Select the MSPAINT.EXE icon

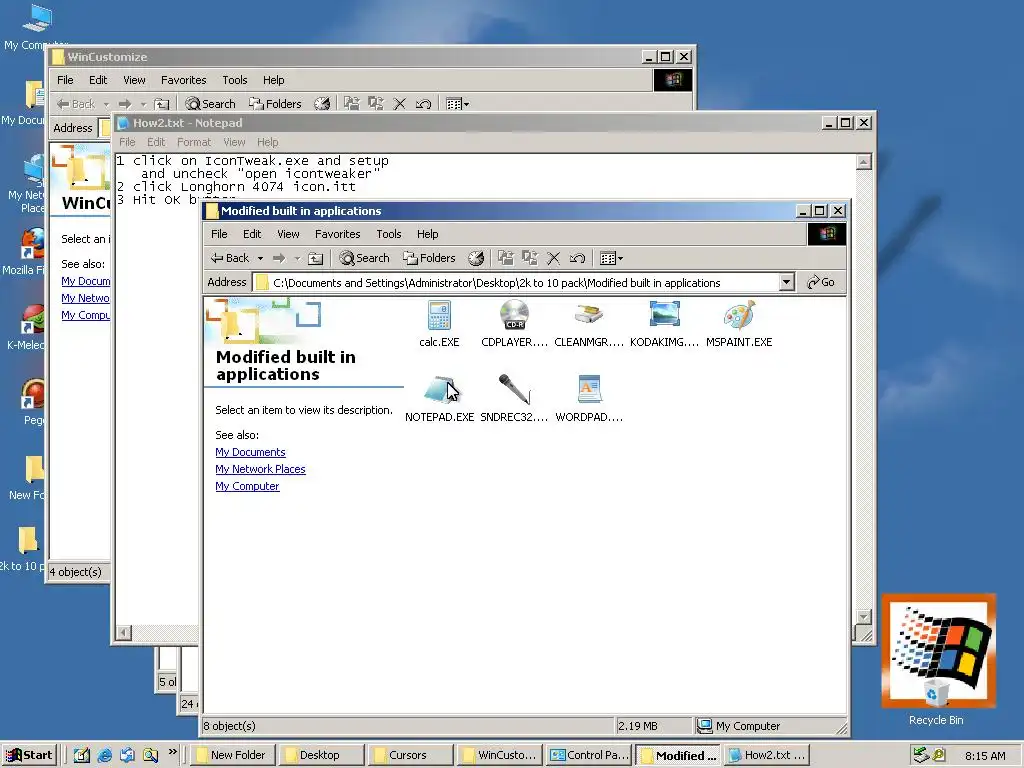click(739, 315)
